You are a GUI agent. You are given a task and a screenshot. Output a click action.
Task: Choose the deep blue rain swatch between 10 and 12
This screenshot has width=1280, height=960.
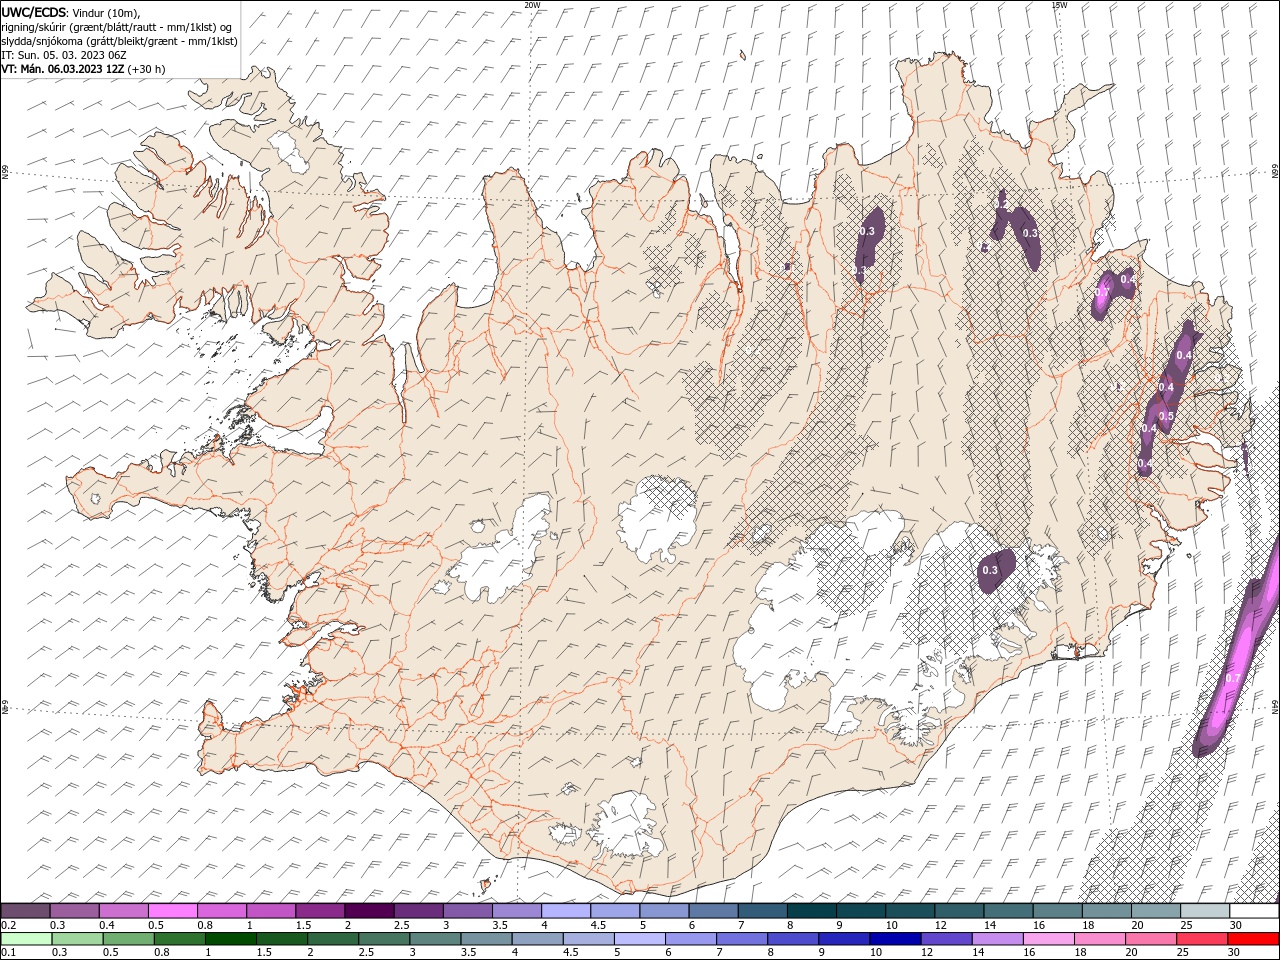tap(893, 938)
